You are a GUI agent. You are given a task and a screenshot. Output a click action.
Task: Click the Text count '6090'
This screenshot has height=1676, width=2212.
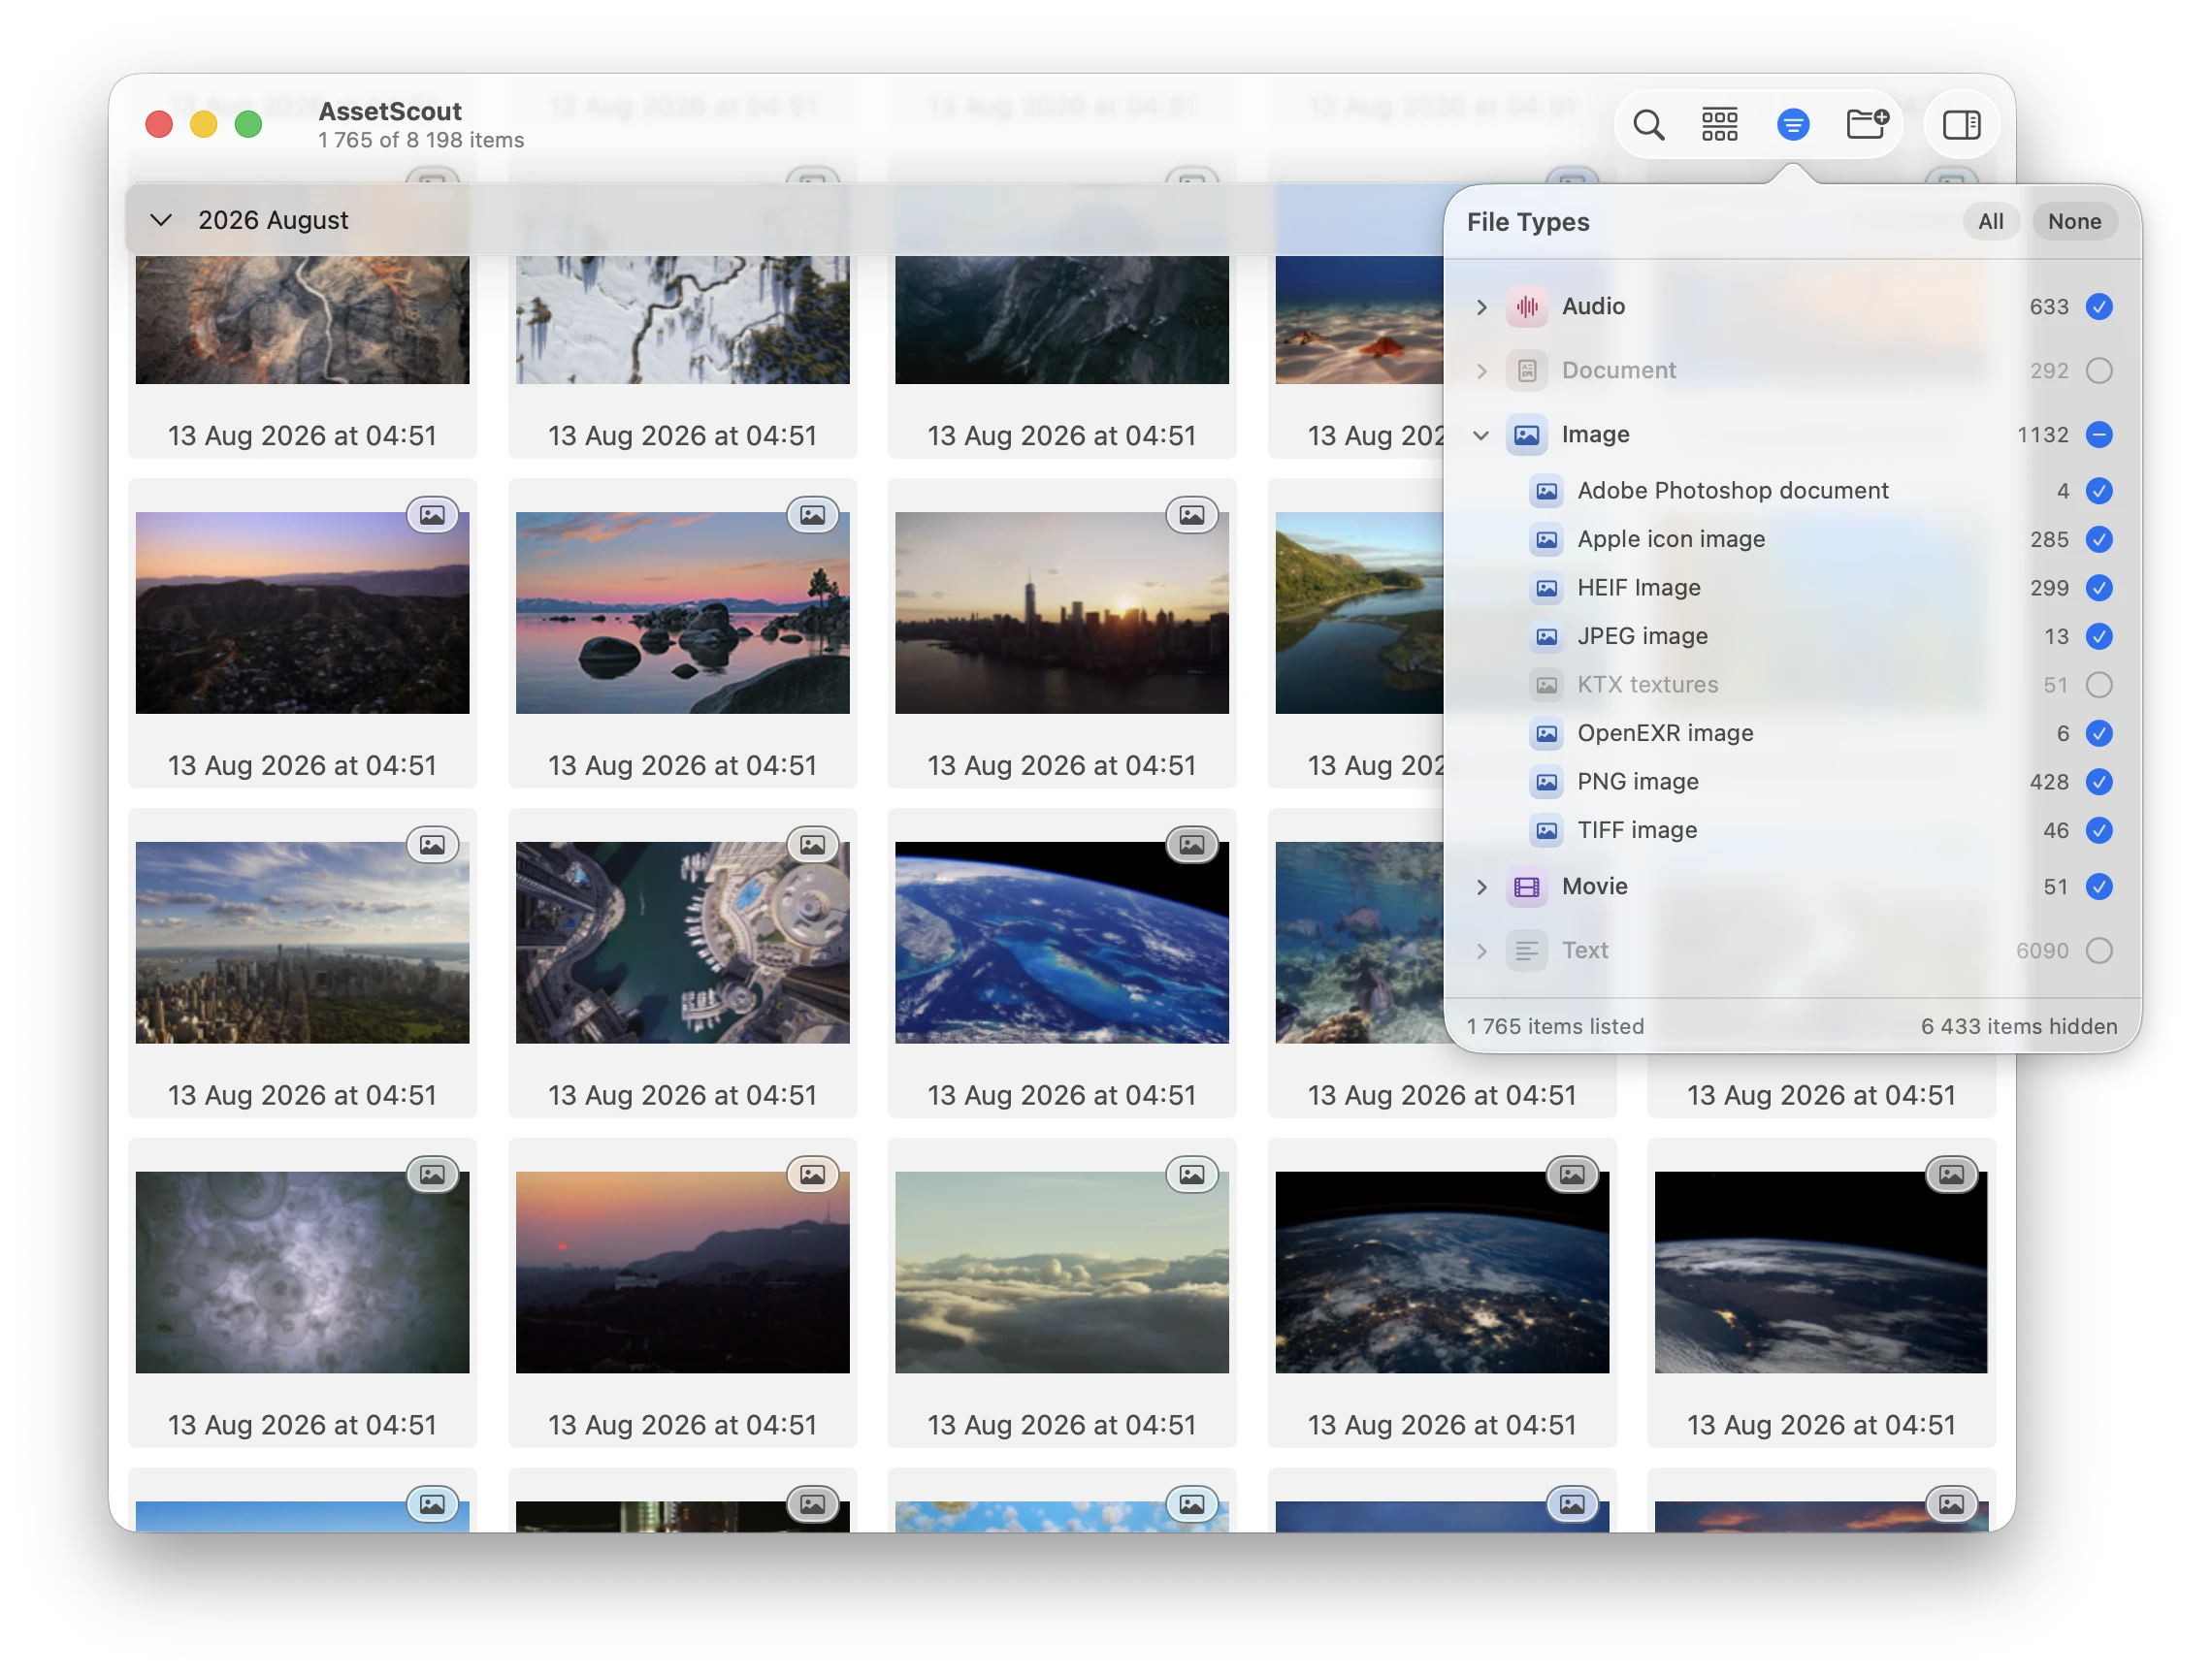click(2041, 952)
